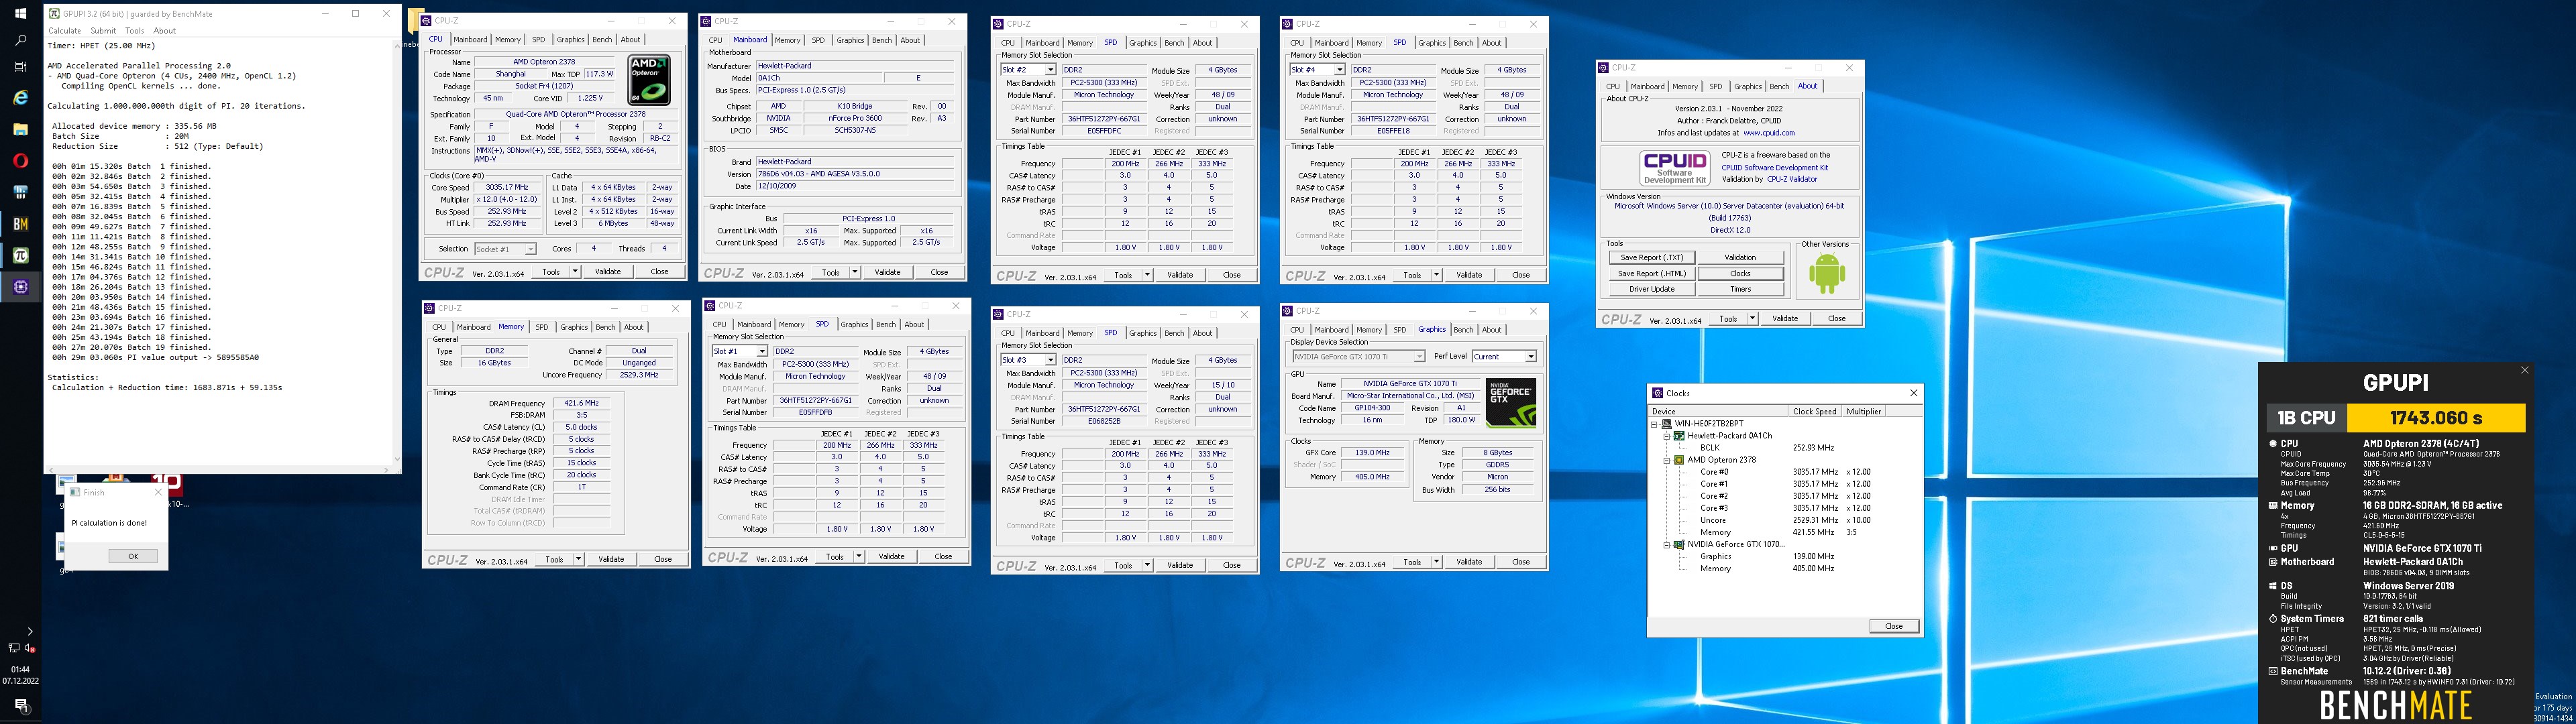This screenshot has height=724, width=2576.
Task: Switch to CPU-Z via its purple taskbar icon
Action: coord(20,287)
